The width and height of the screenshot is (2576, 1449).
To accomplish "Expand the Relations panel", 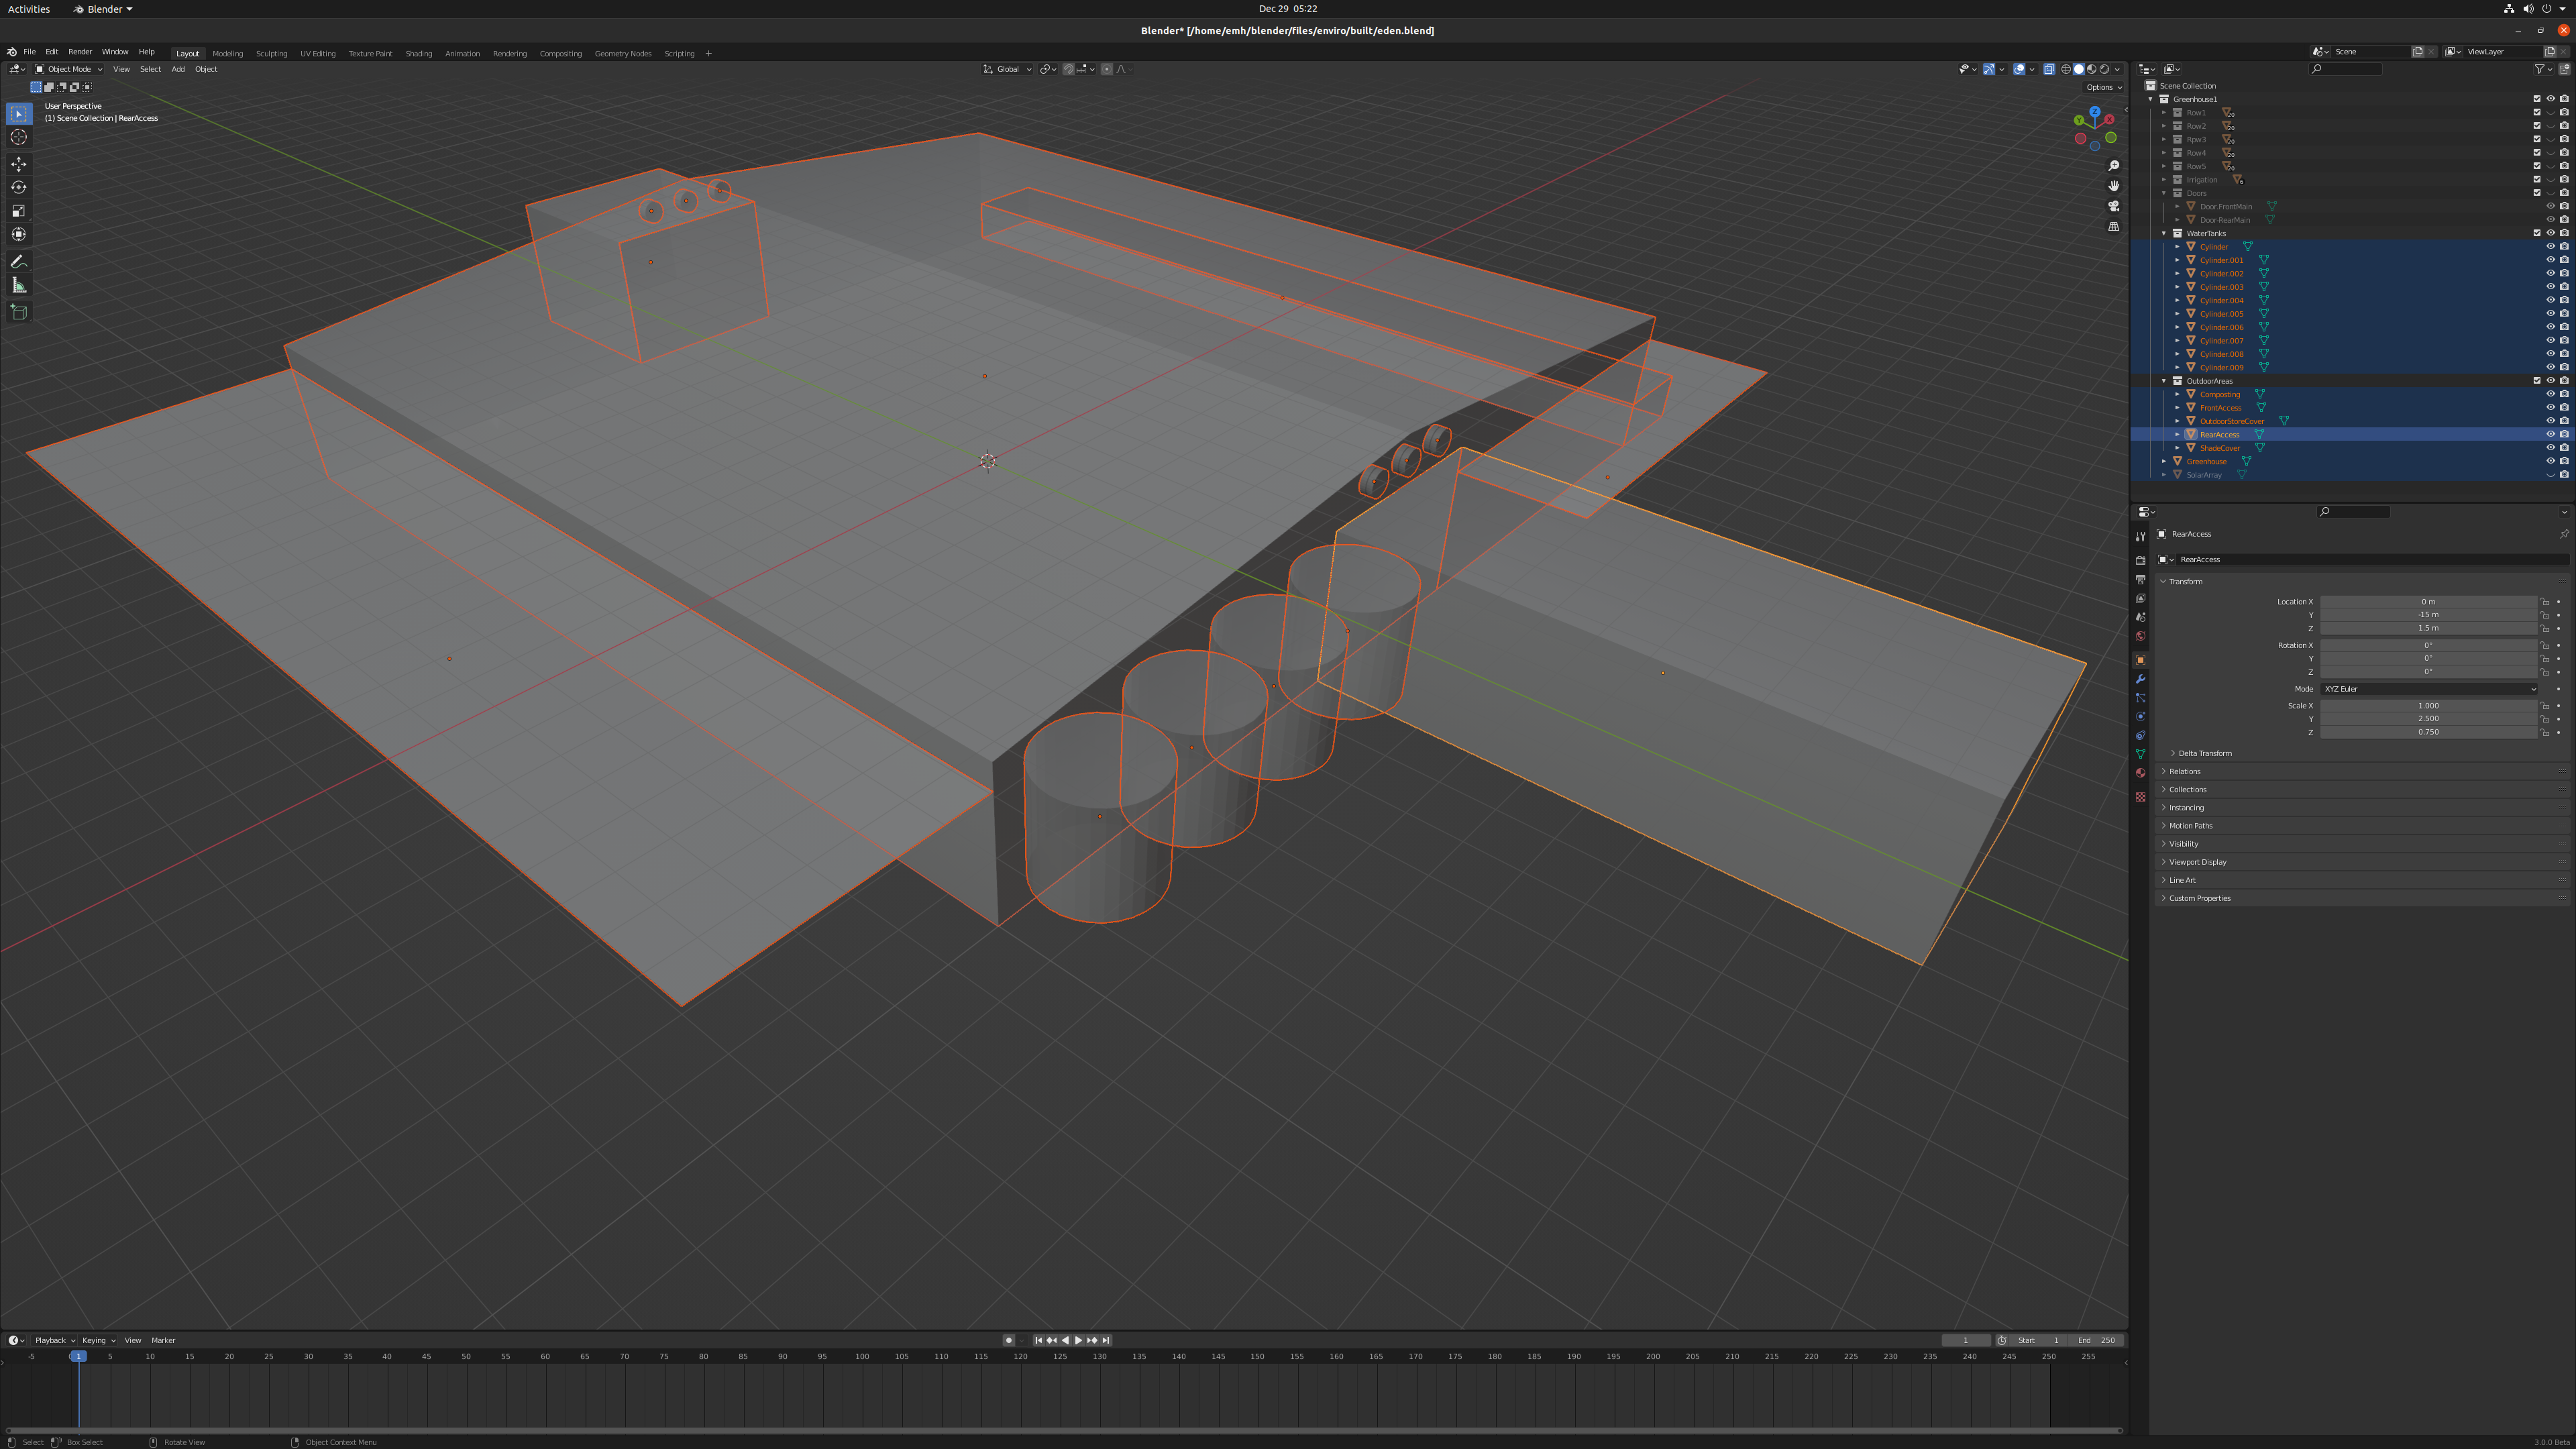I will click(2184, 771).
